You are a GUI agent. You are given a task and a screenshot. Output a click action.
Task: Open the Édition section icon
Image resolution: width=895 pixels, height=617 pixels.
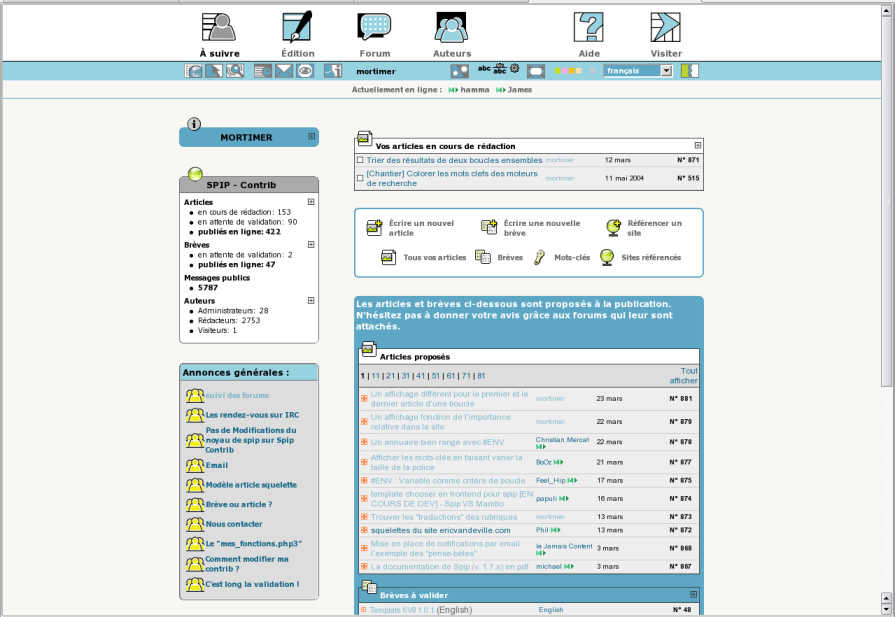tap(297, 27)
